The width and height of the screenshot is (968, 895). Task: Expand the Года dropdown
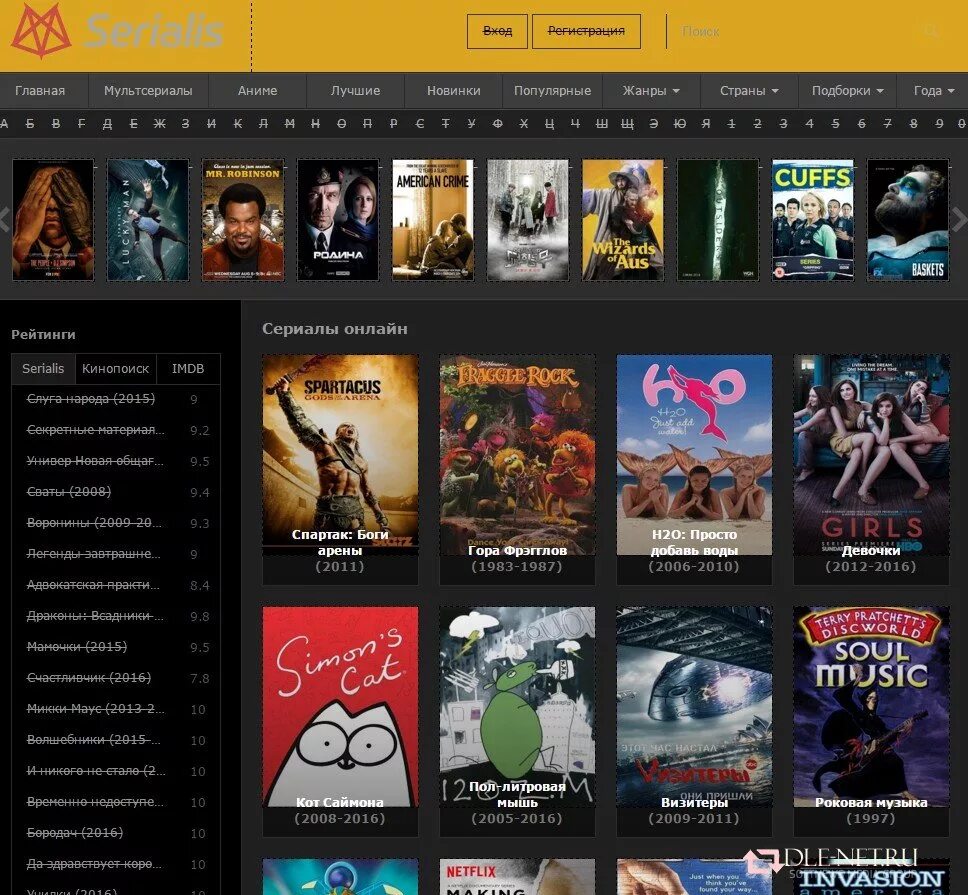(933, 91)
